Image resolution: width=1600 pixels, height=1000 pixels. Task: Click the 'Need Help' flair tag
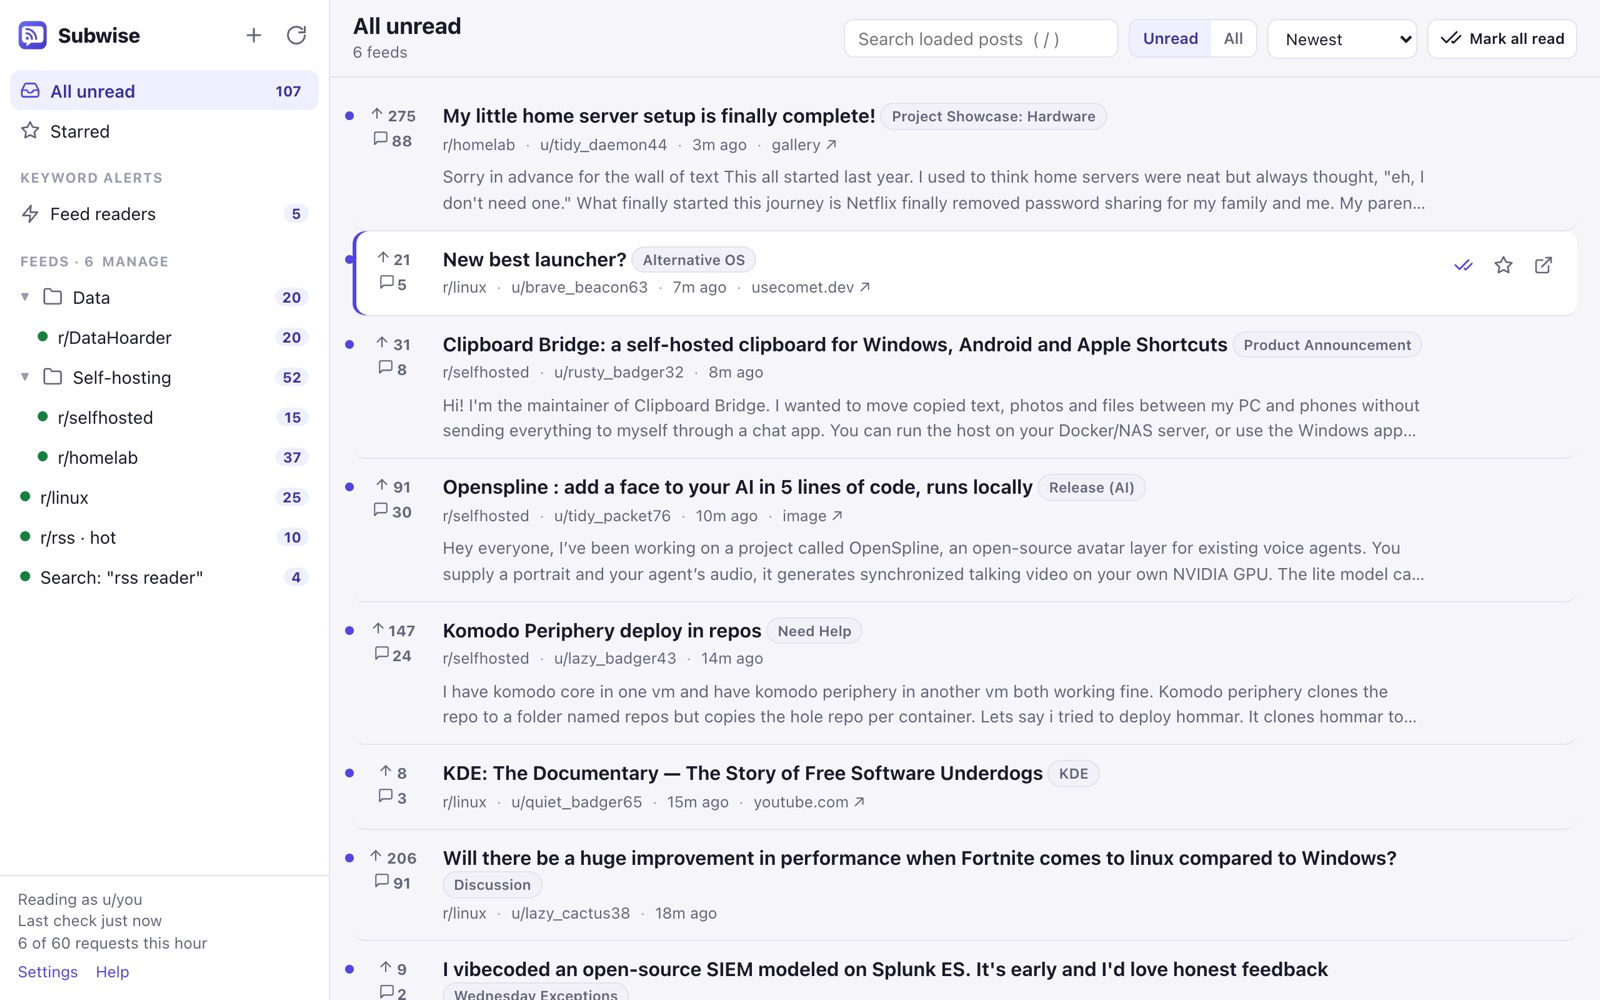tap(814, 631)
